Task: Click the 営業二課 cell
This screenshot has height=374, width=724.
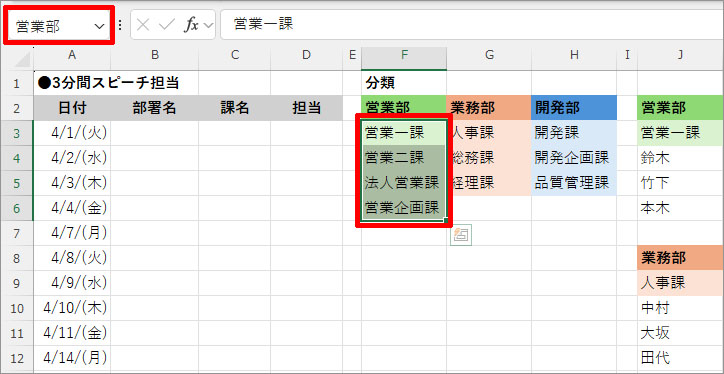Action: coord(404,158)
